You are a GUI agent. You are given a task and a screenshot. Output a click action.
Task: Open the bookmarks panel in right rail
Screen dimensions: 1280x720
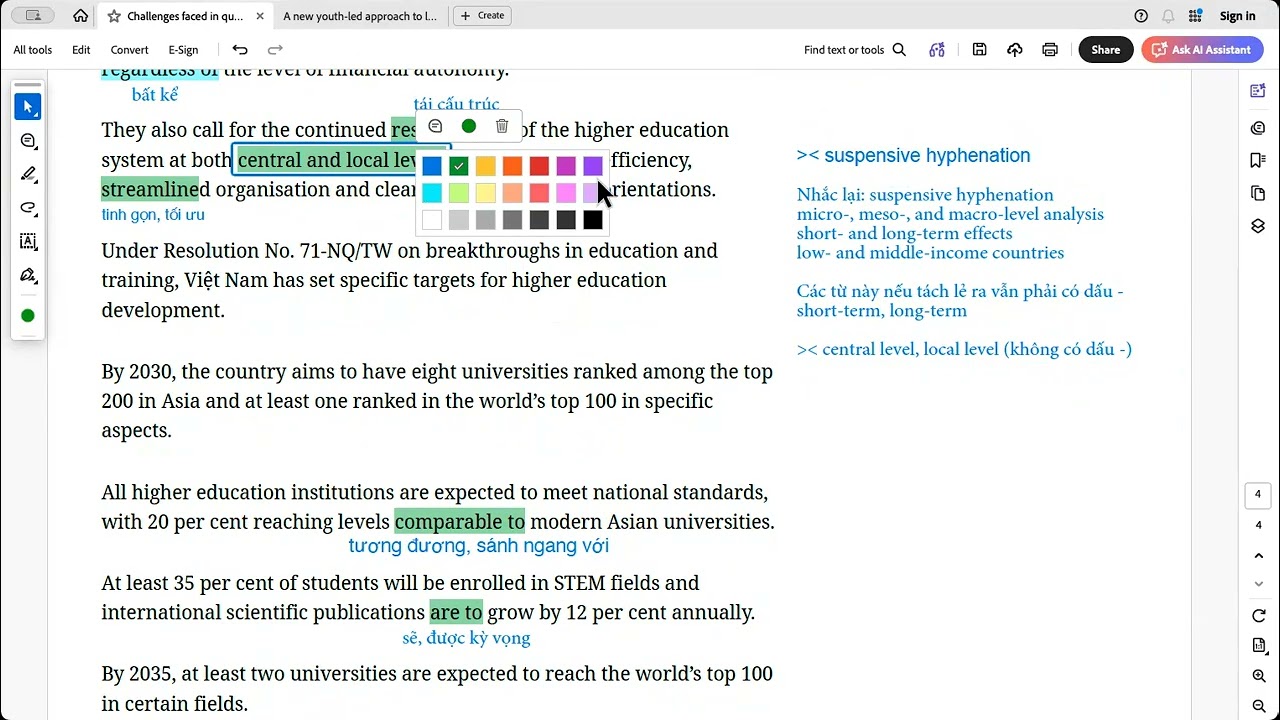(x=1258, y=160)
